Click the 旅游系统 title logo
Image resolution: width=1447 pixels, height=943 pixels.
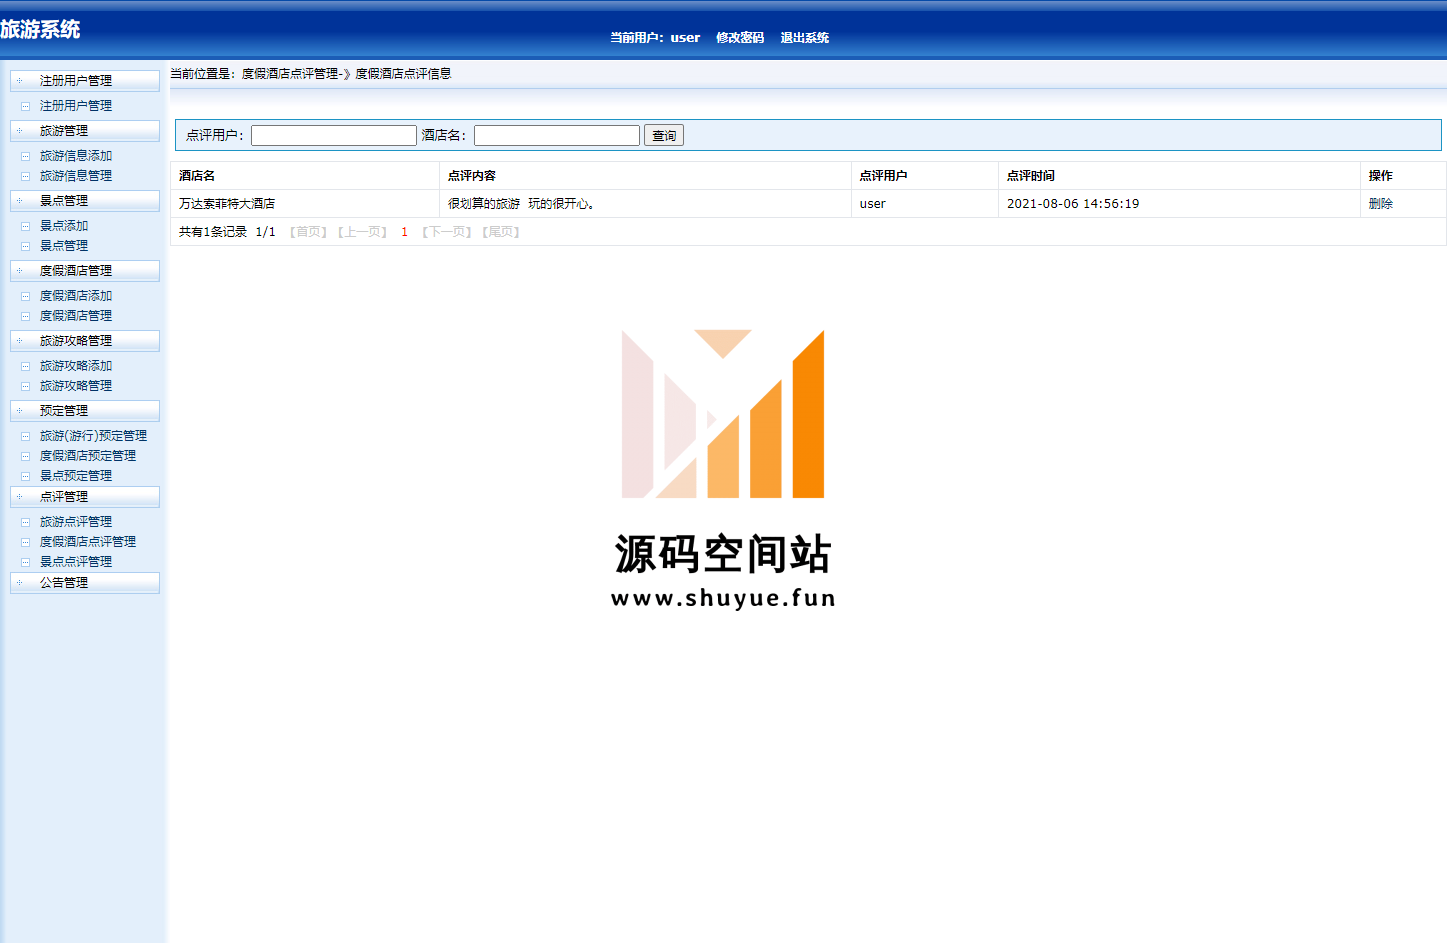pos(40,29)
